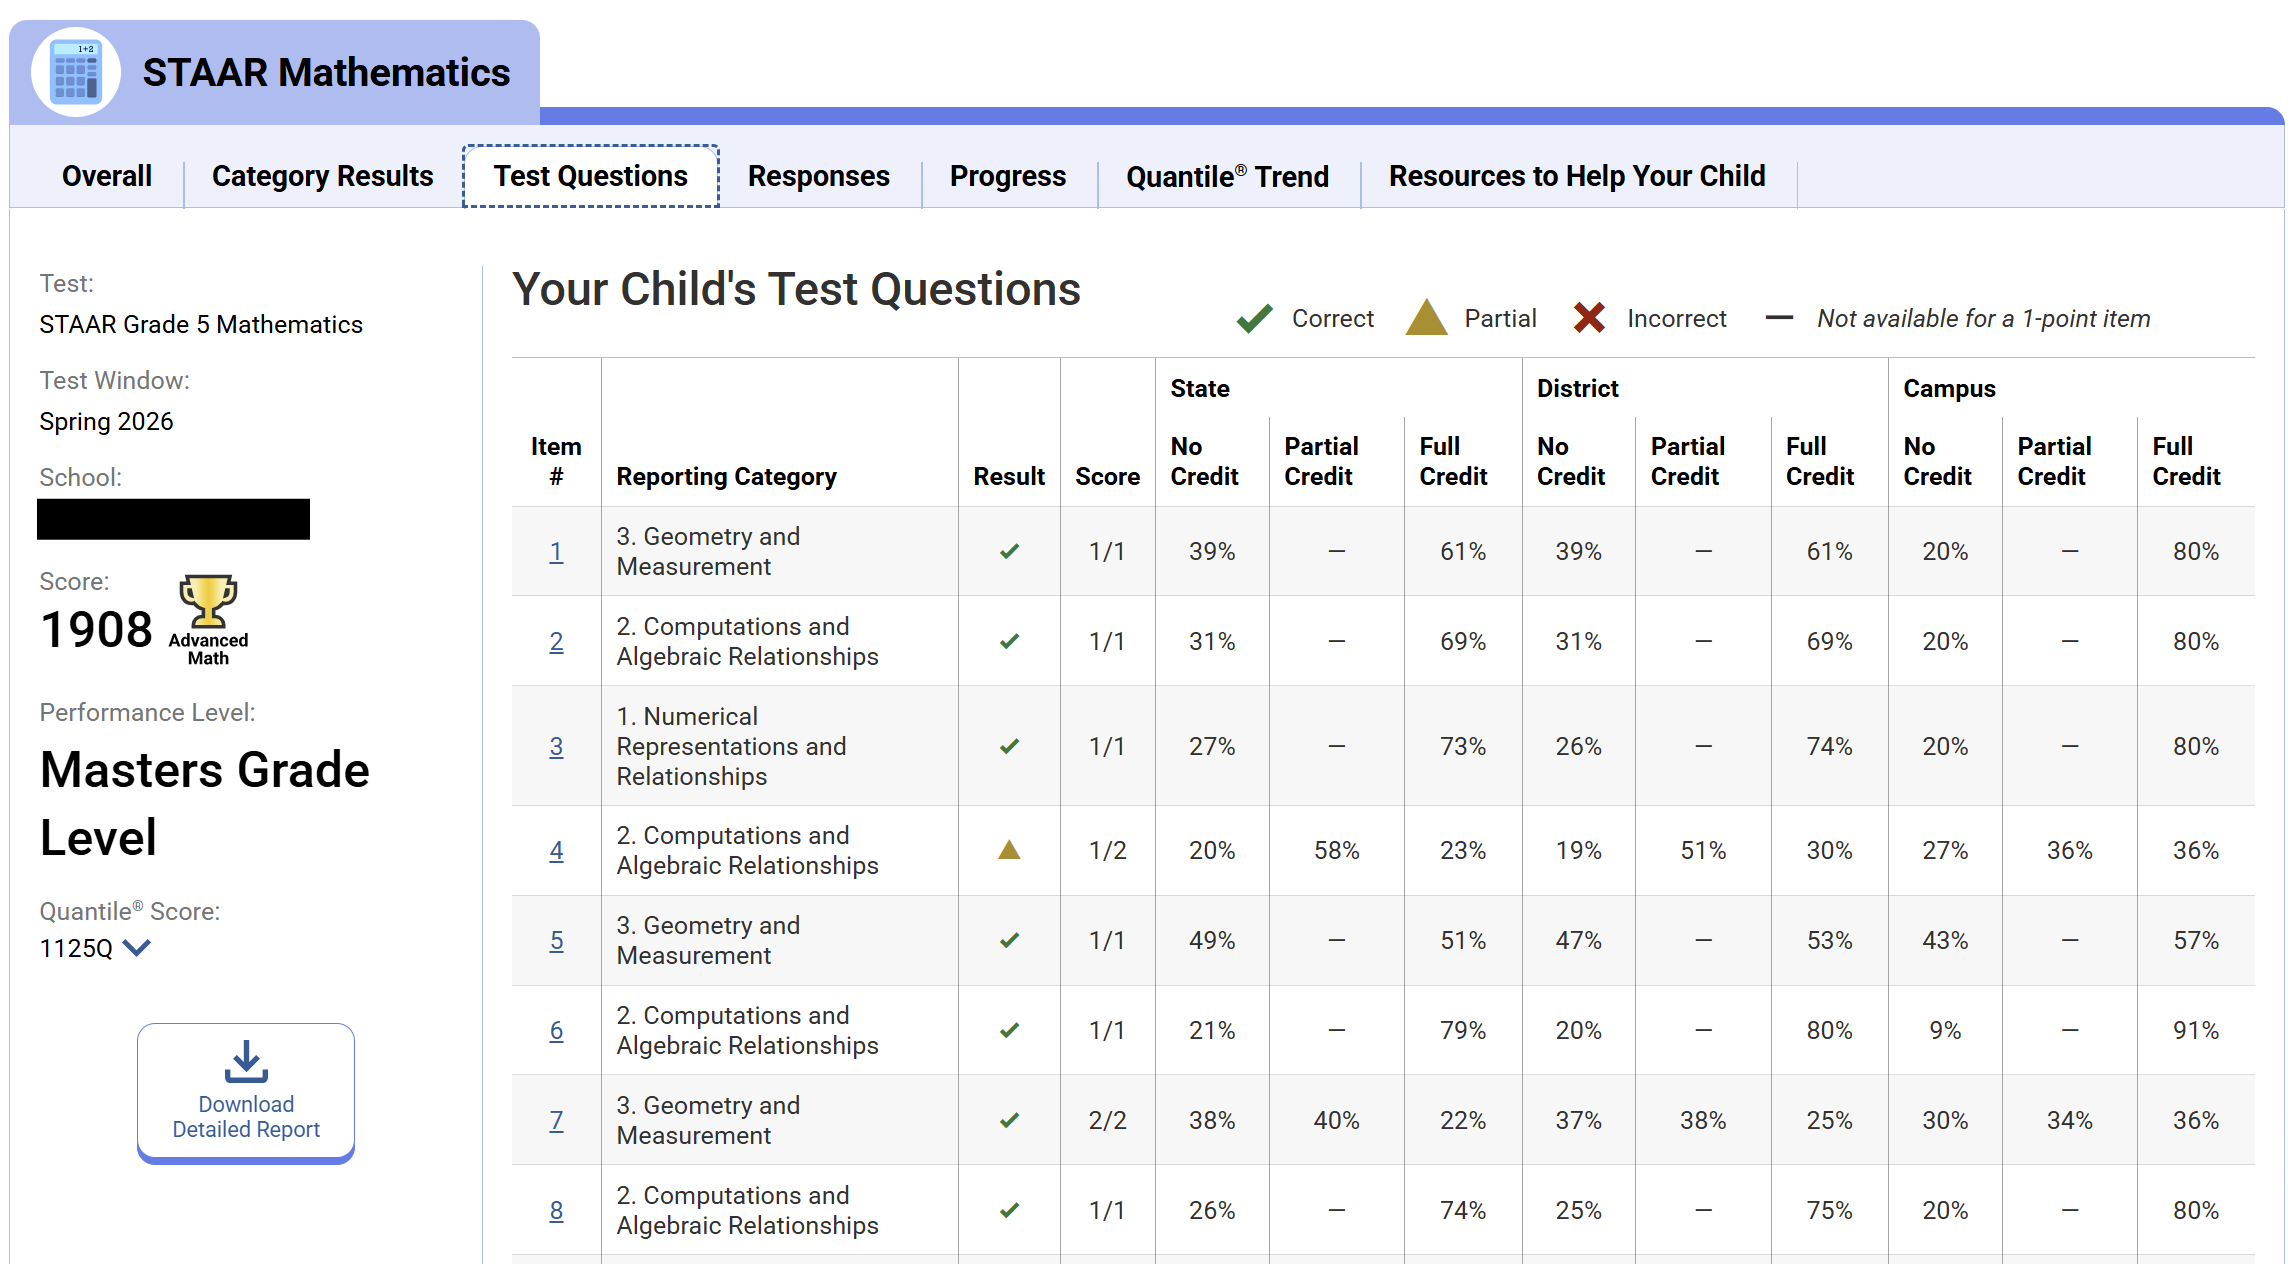Screen dimensions: 2288x1264
Task: Open the Overall tab
Action: 107,176
